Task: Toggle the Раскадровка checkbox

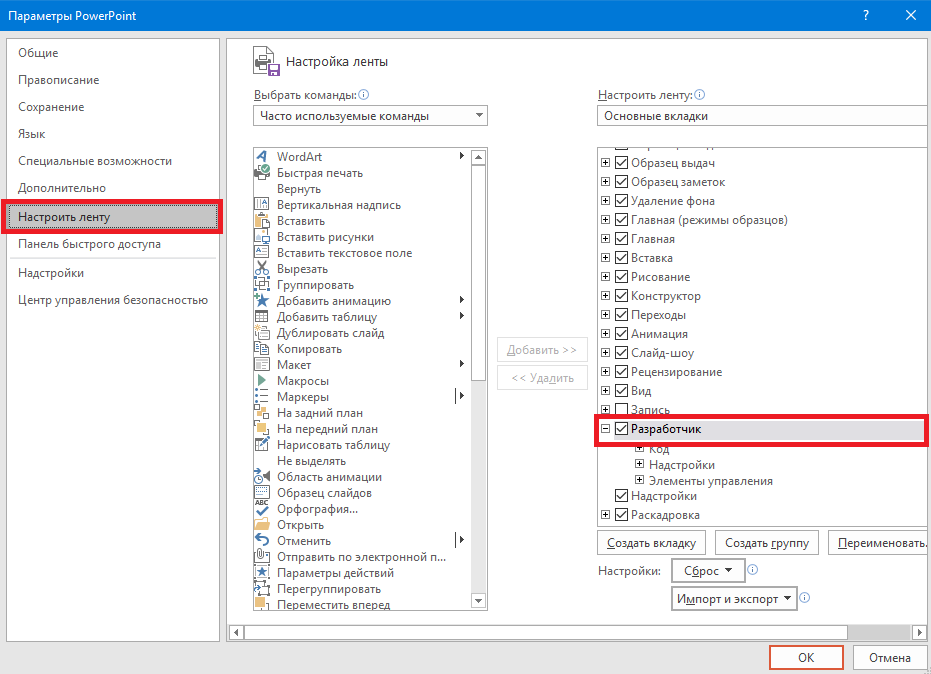Action: click(622, 515)
